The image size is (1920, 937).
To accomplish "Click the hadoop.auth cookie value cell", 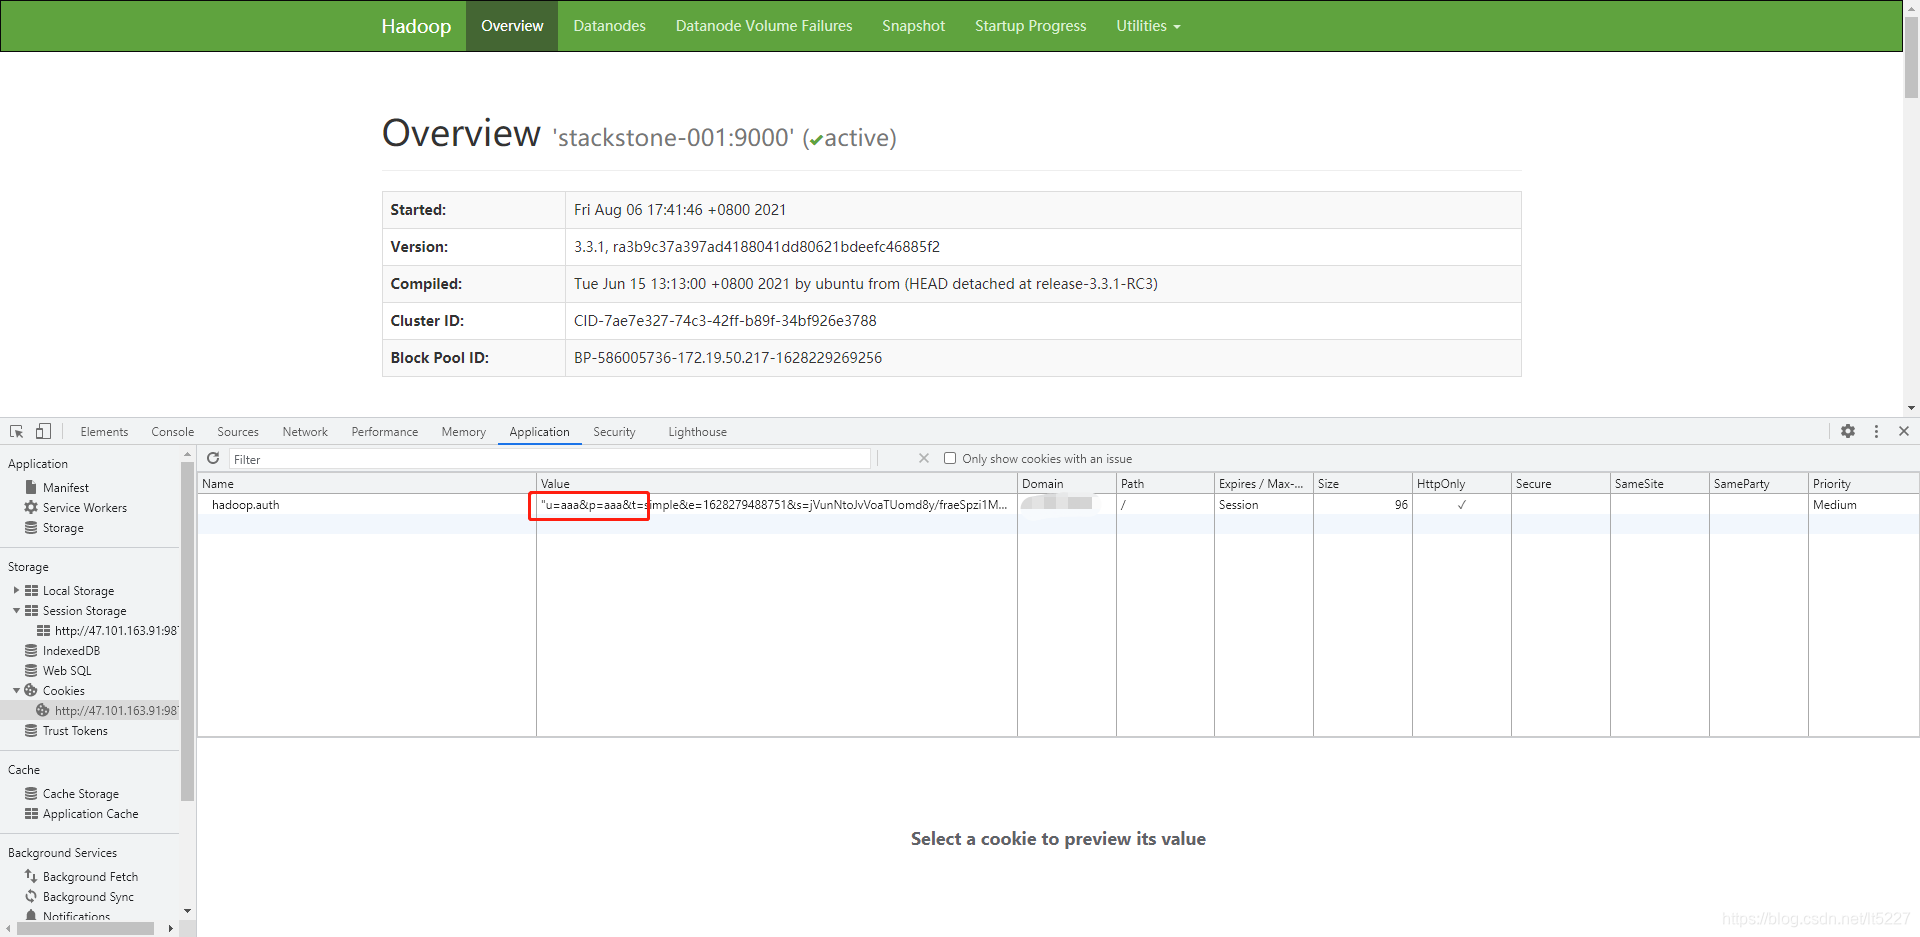I will pos(777,505).
